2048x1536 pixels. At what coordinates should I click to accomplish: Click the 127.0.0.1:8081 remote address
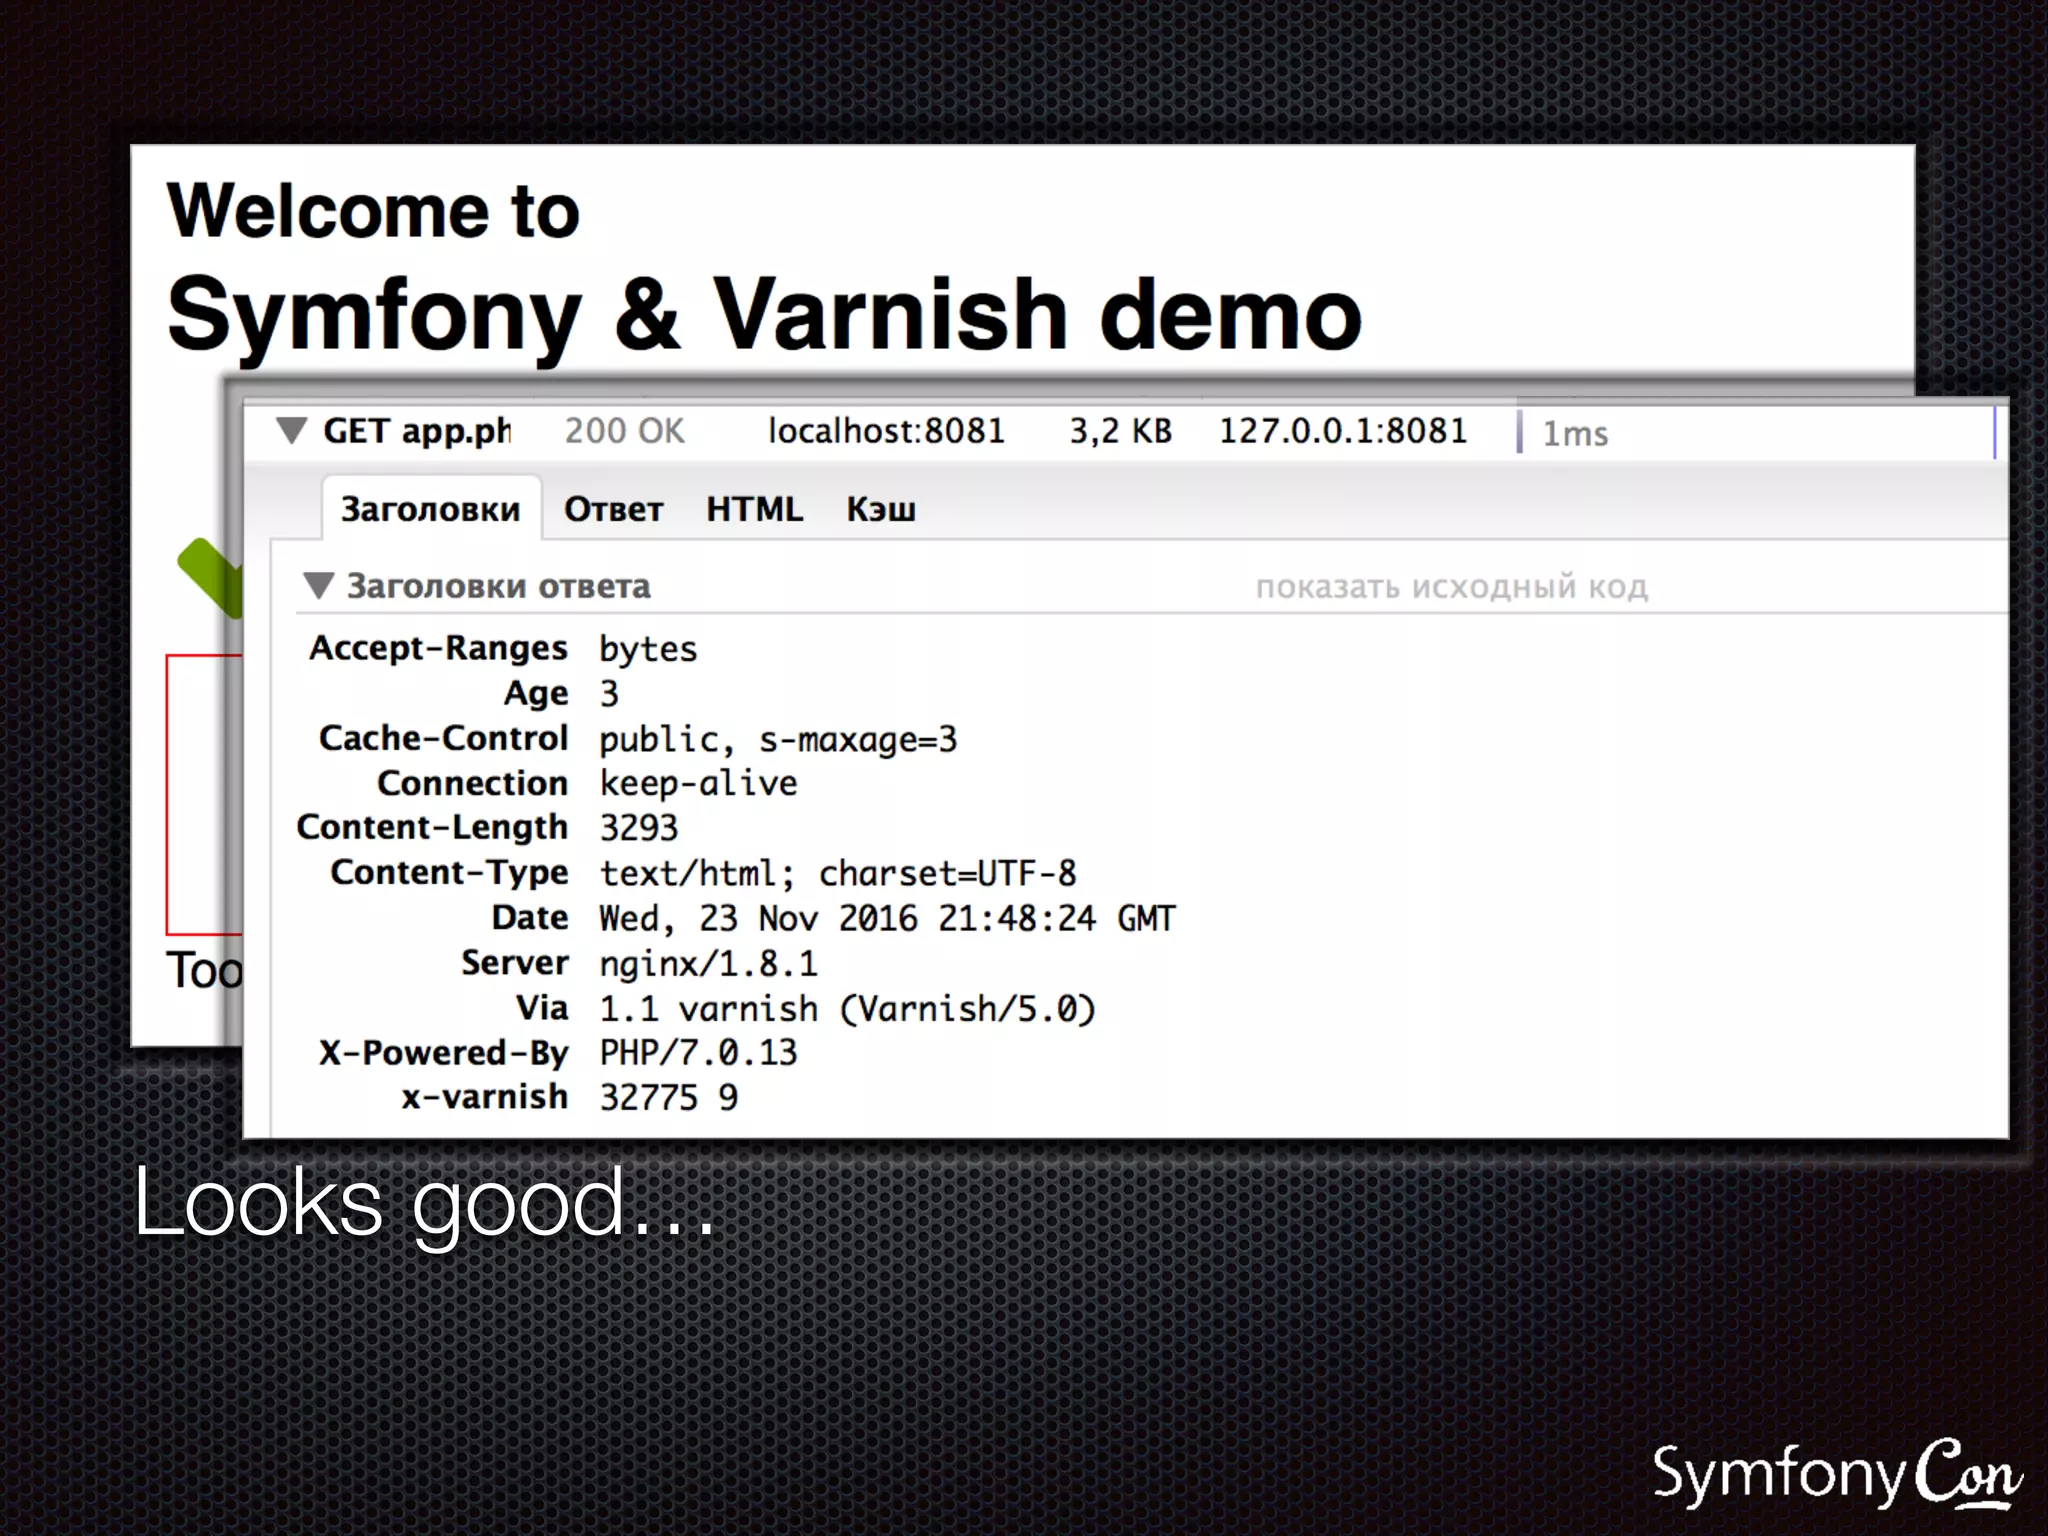[1342, 431]
